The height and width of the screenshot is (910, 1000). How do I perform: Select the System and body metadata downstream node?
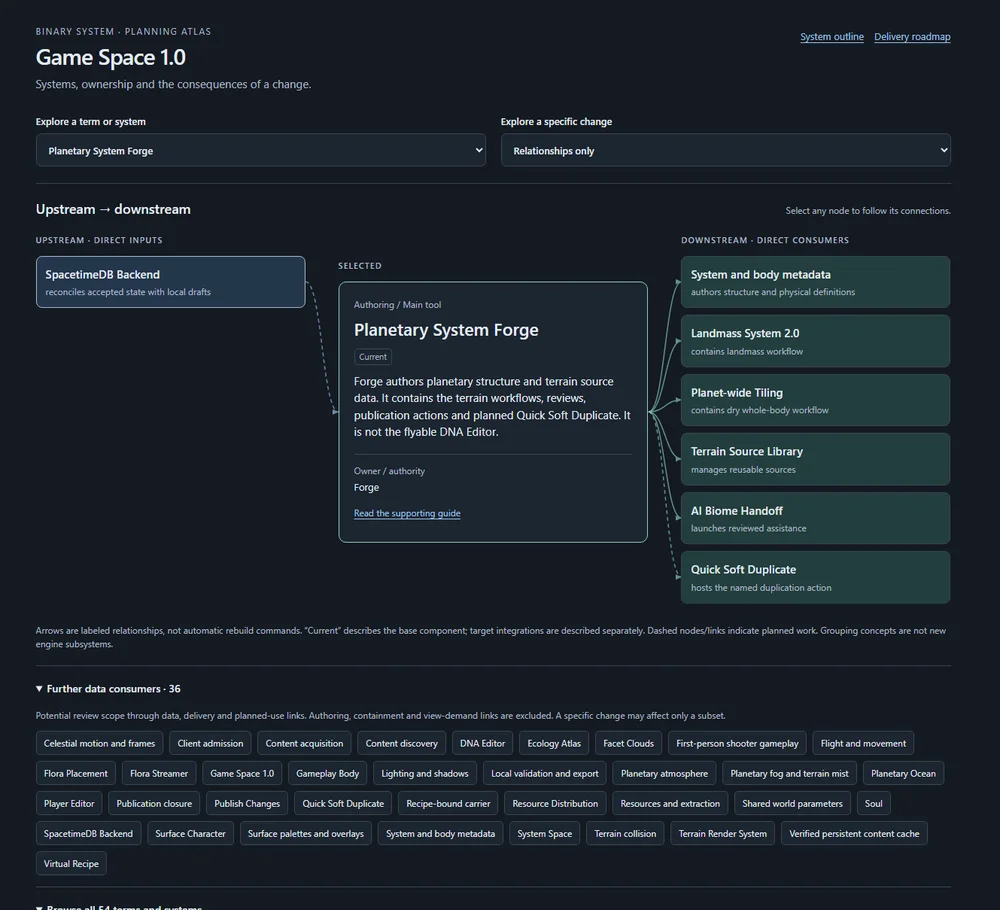point(815,283)
